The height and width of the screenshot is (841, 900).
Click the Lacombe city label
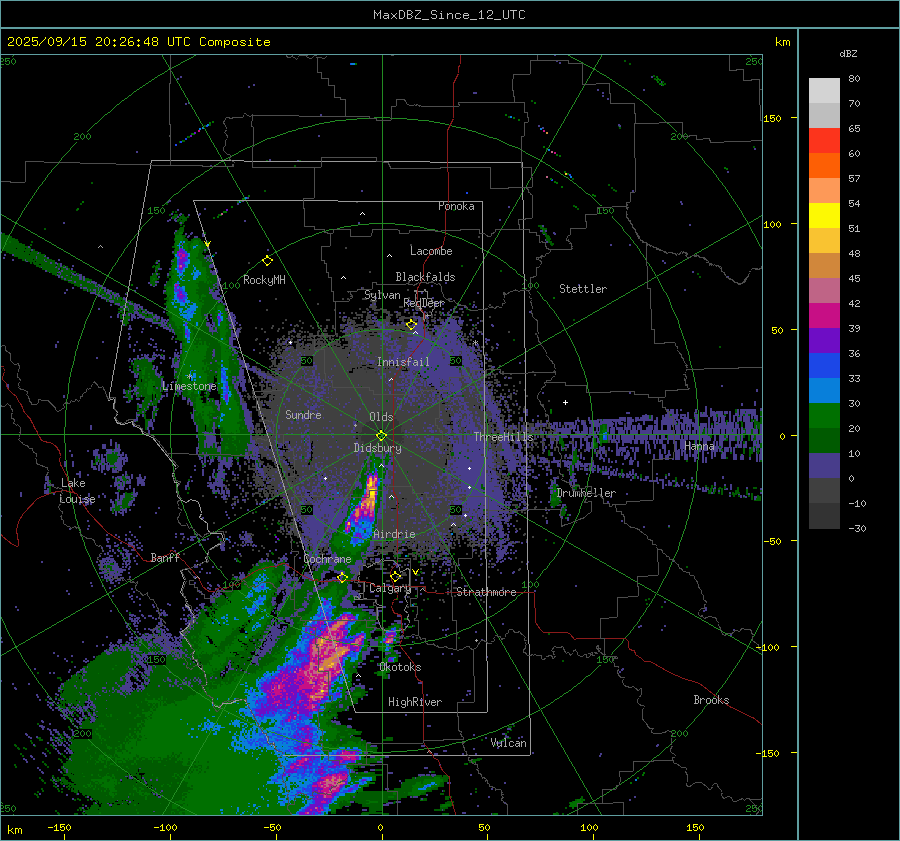[x=431, y=251]
